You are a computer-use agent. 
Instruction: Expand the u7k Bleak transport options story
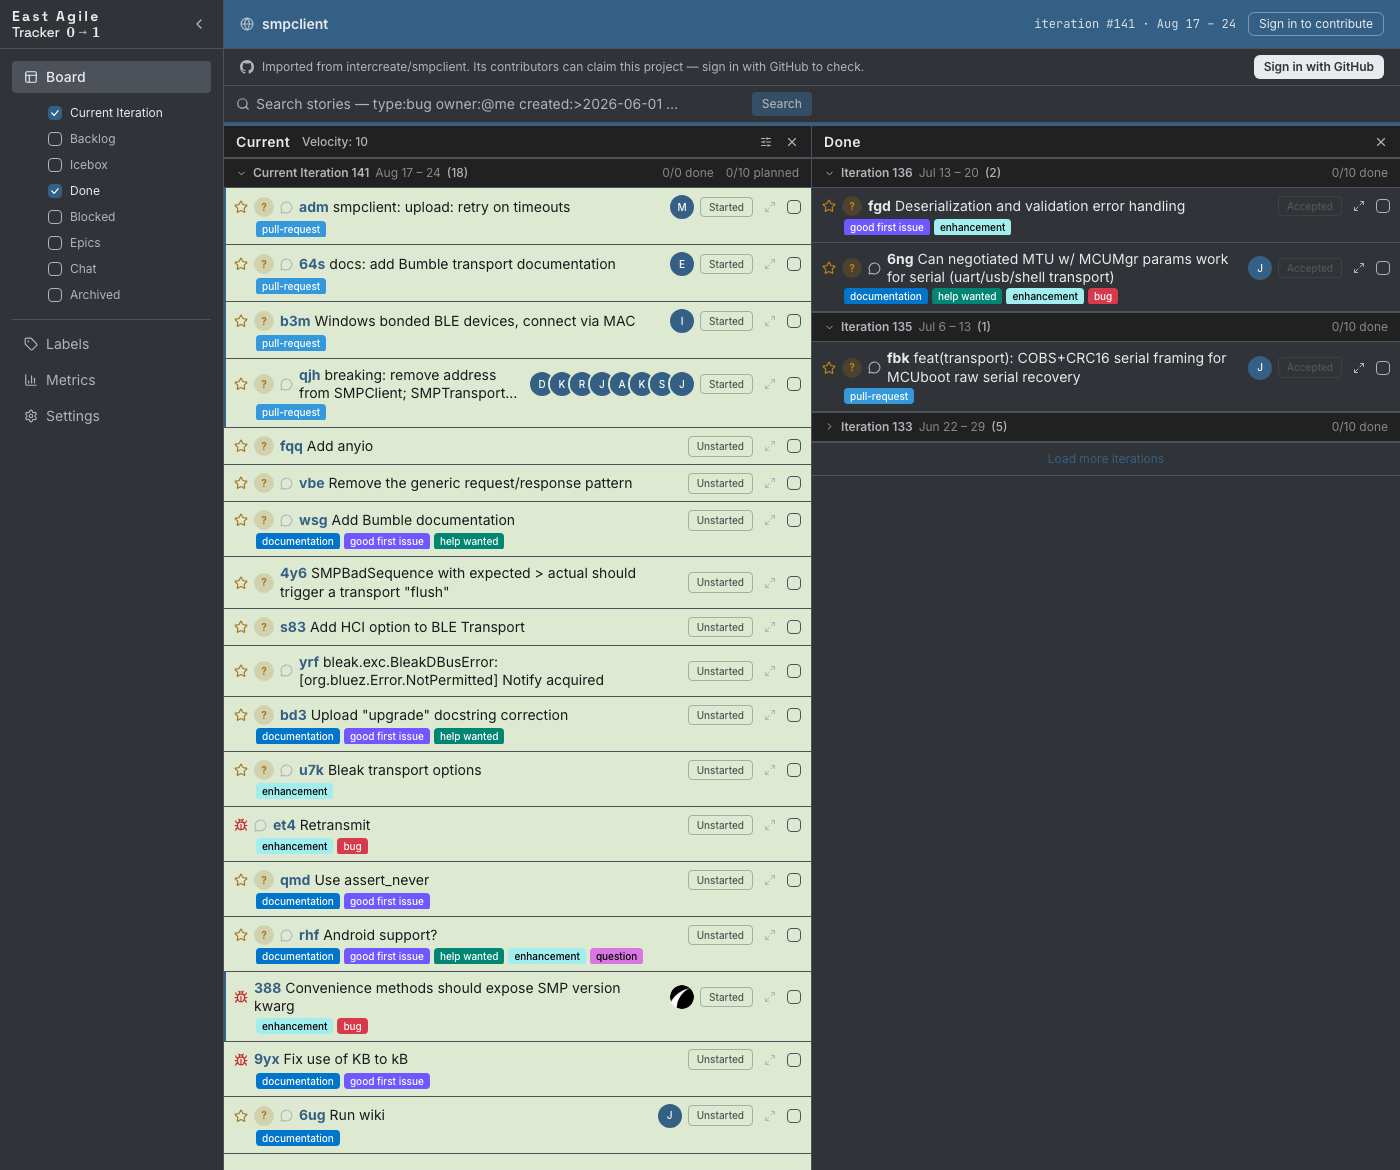770,770
